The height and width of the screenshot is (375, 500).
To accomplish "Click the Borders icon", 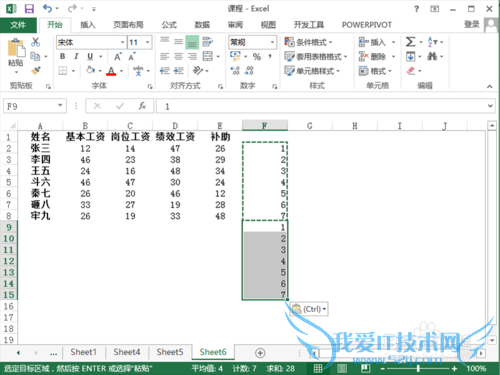I will [62, 71].
